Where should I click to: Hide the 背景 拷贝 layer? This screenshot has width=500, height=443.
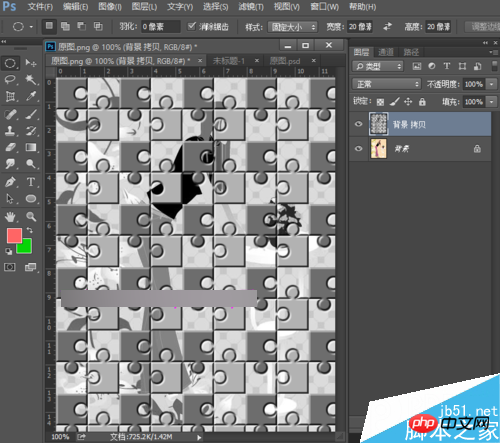359,124
